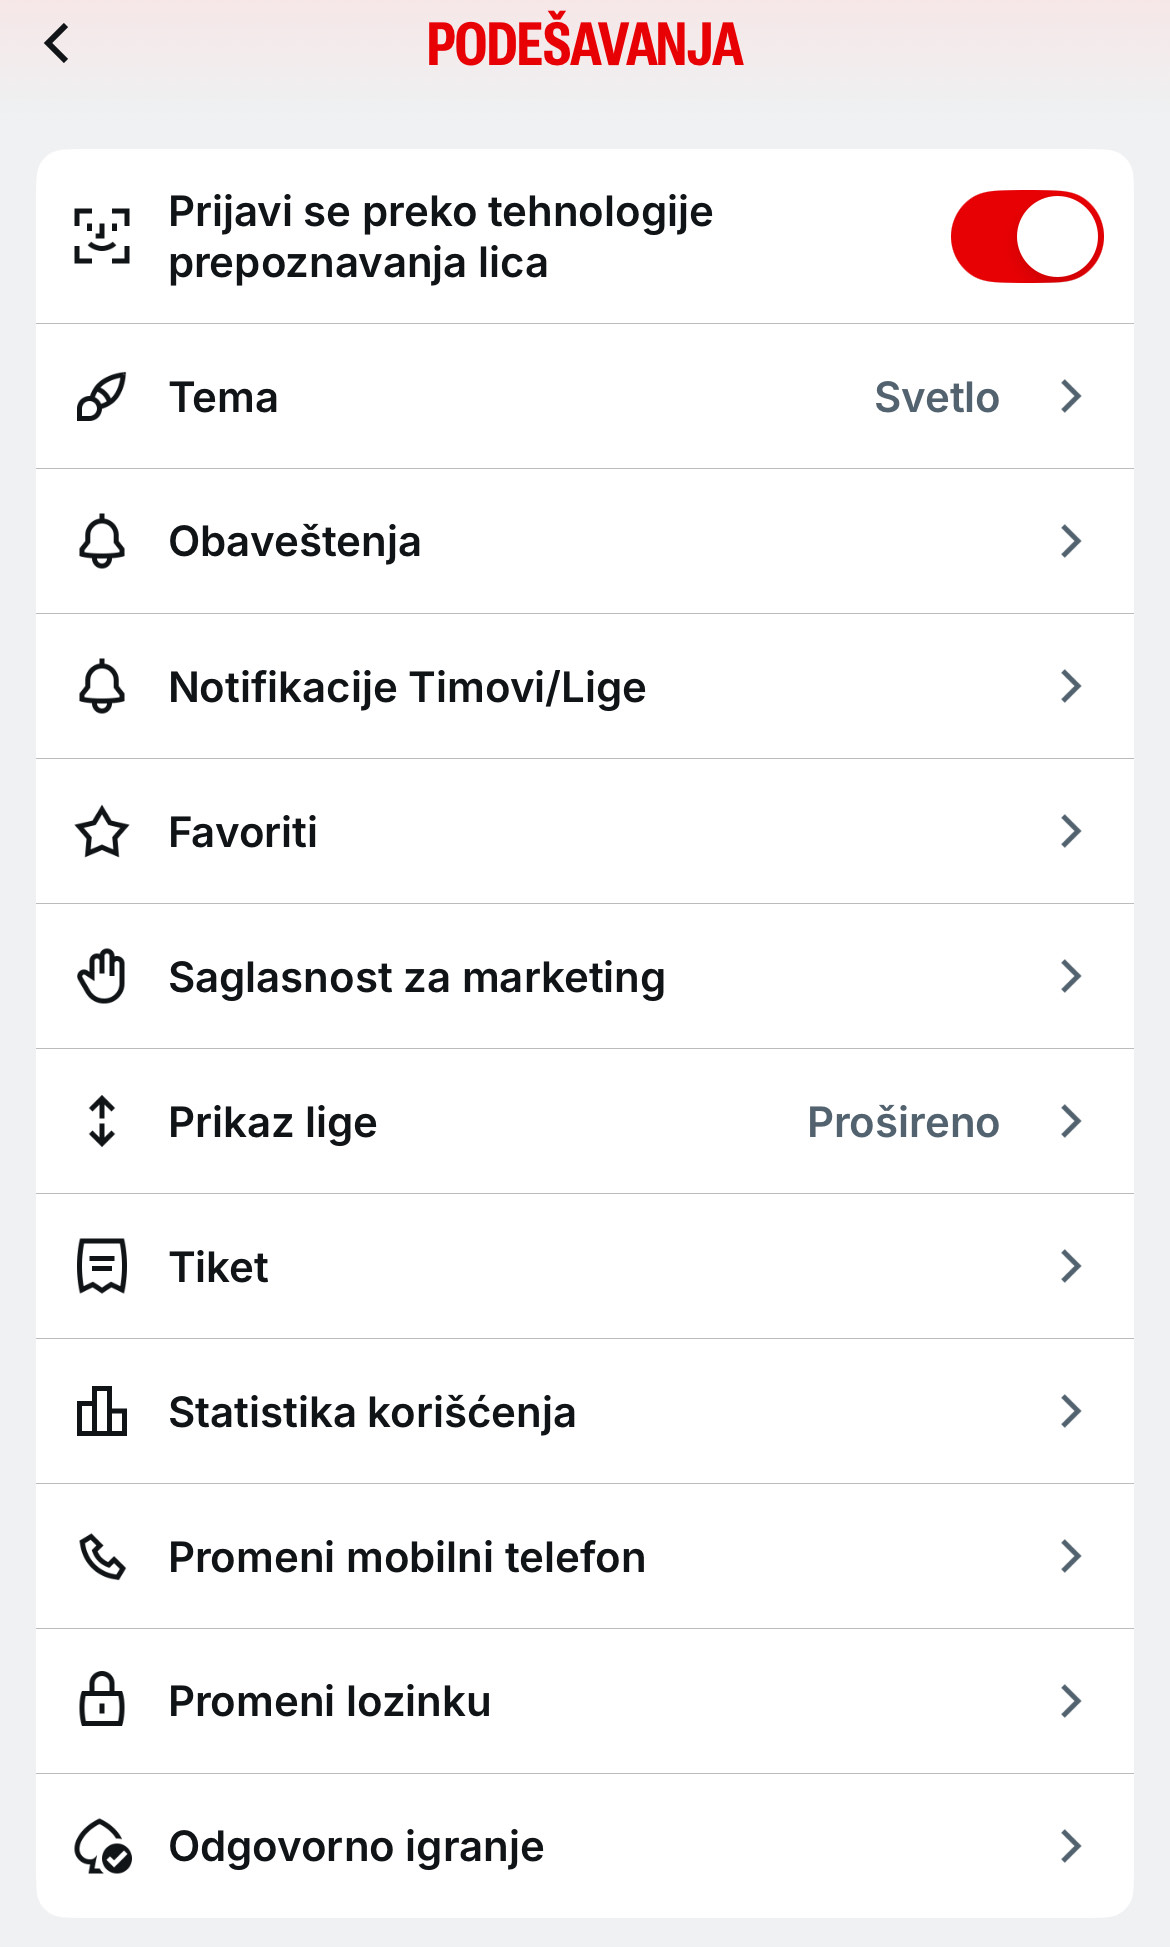Tap the face recognition scan icon
1170x1947 pixels.
click(102, 237)
